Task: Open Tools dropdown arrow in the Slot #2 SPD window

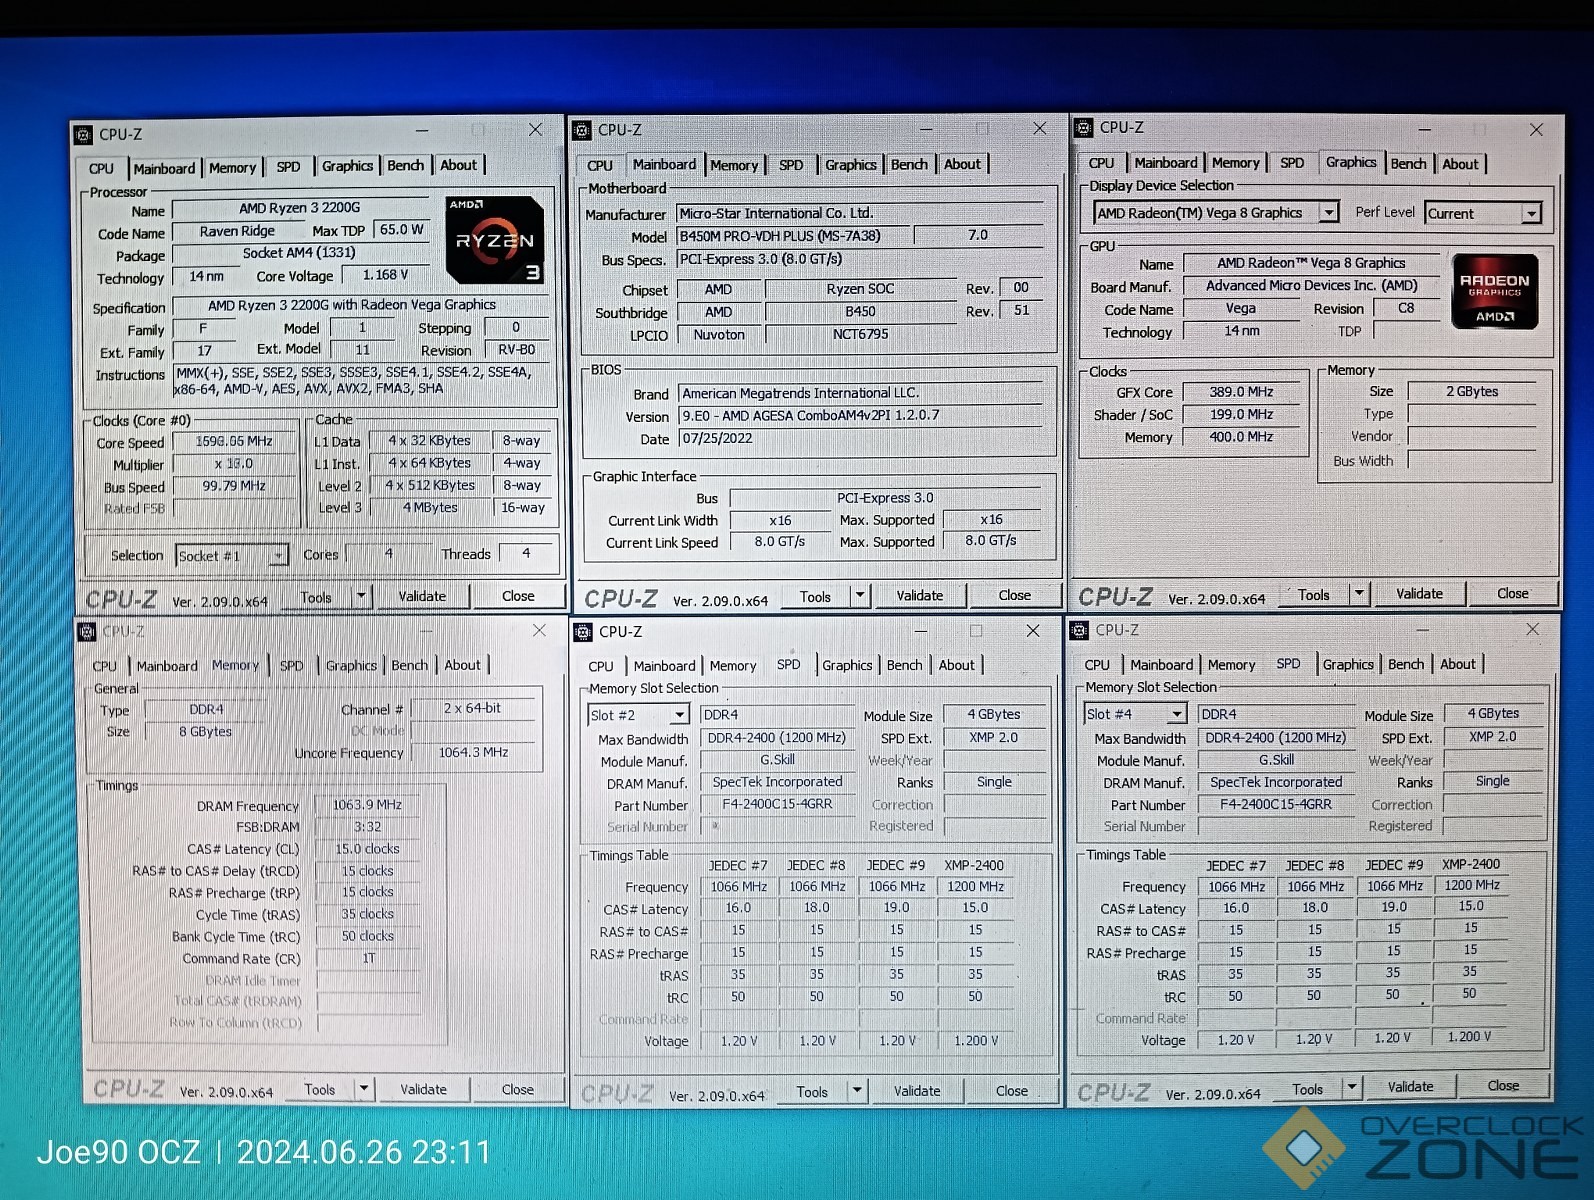Action: pos(857,1091)
